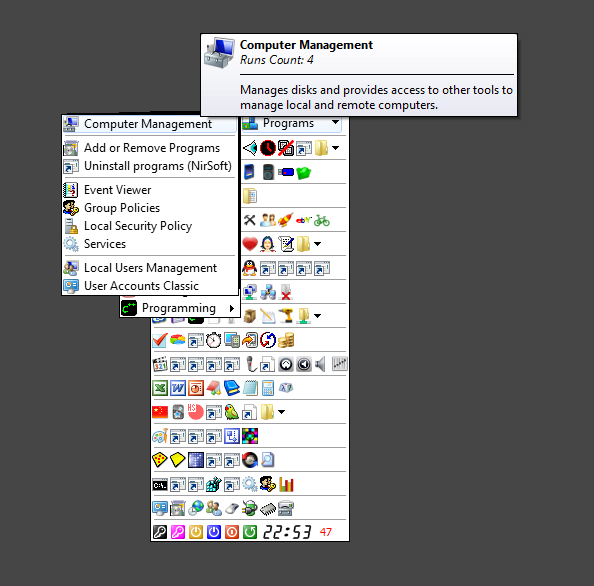
Task: Click the blue USB stick icon
Action: tap(286, 172)
